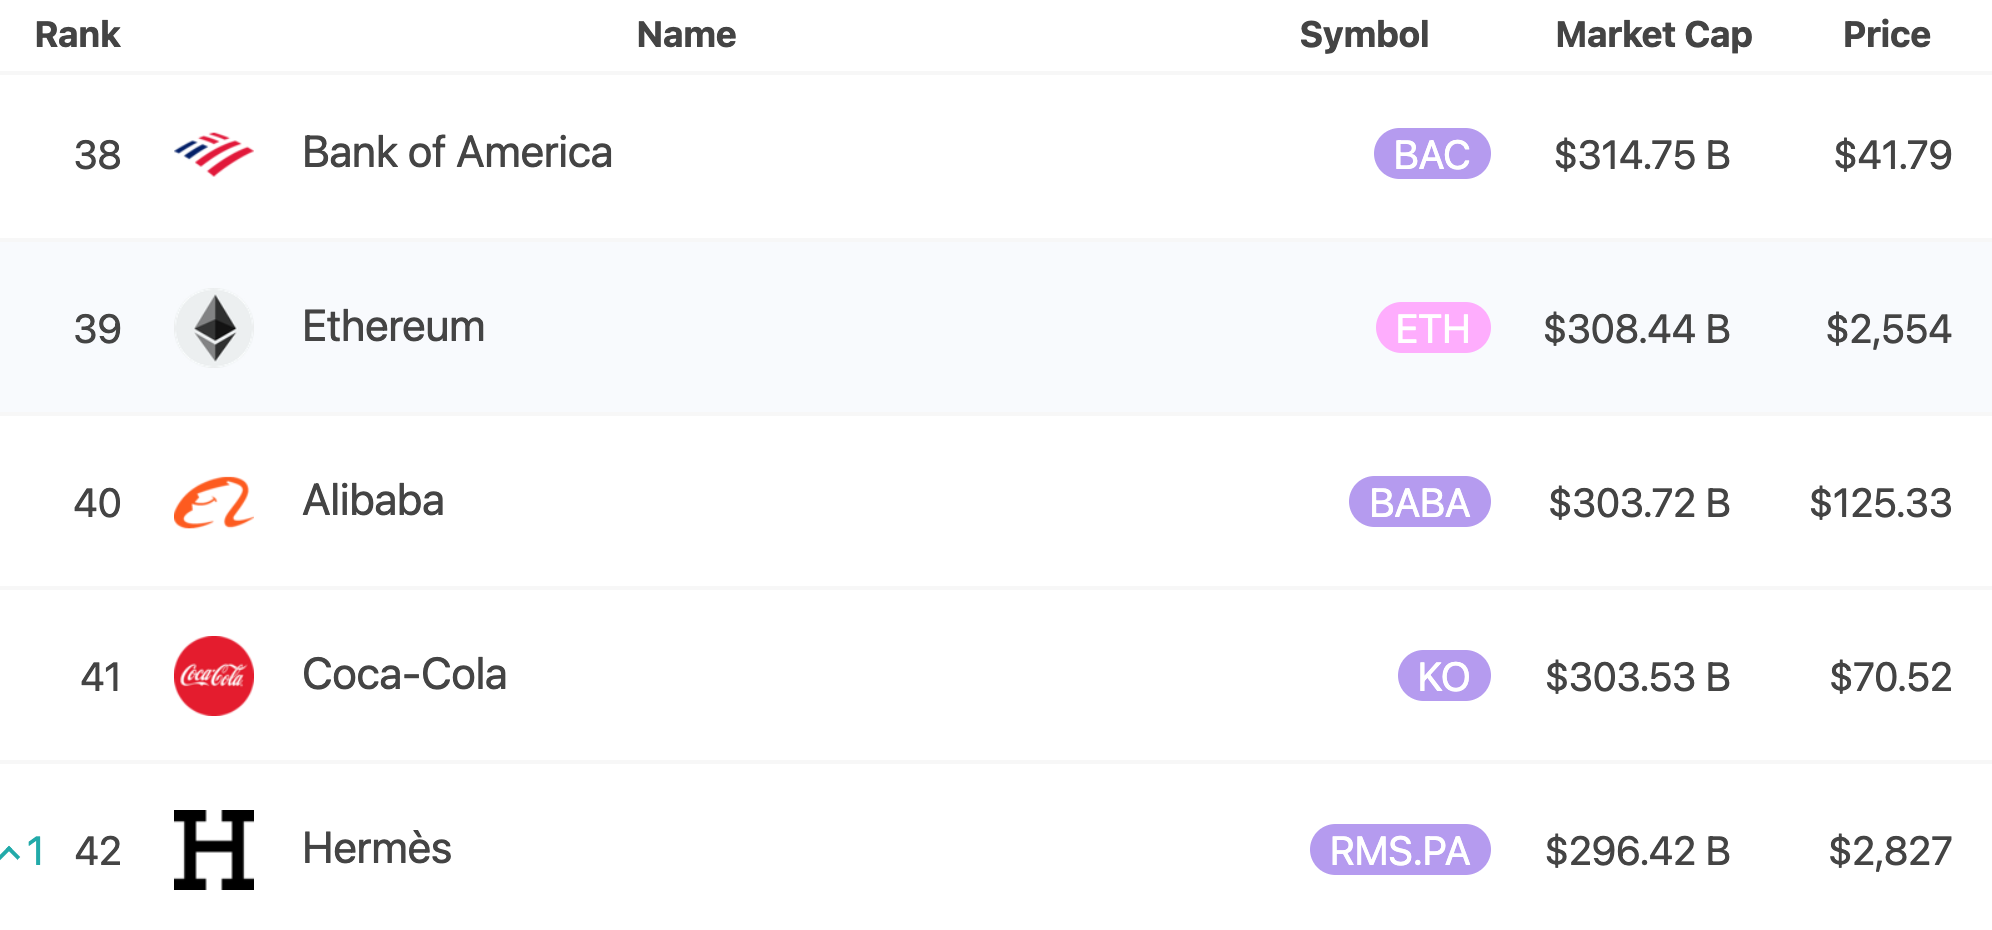Sort by the Symbol column header

1364,35
